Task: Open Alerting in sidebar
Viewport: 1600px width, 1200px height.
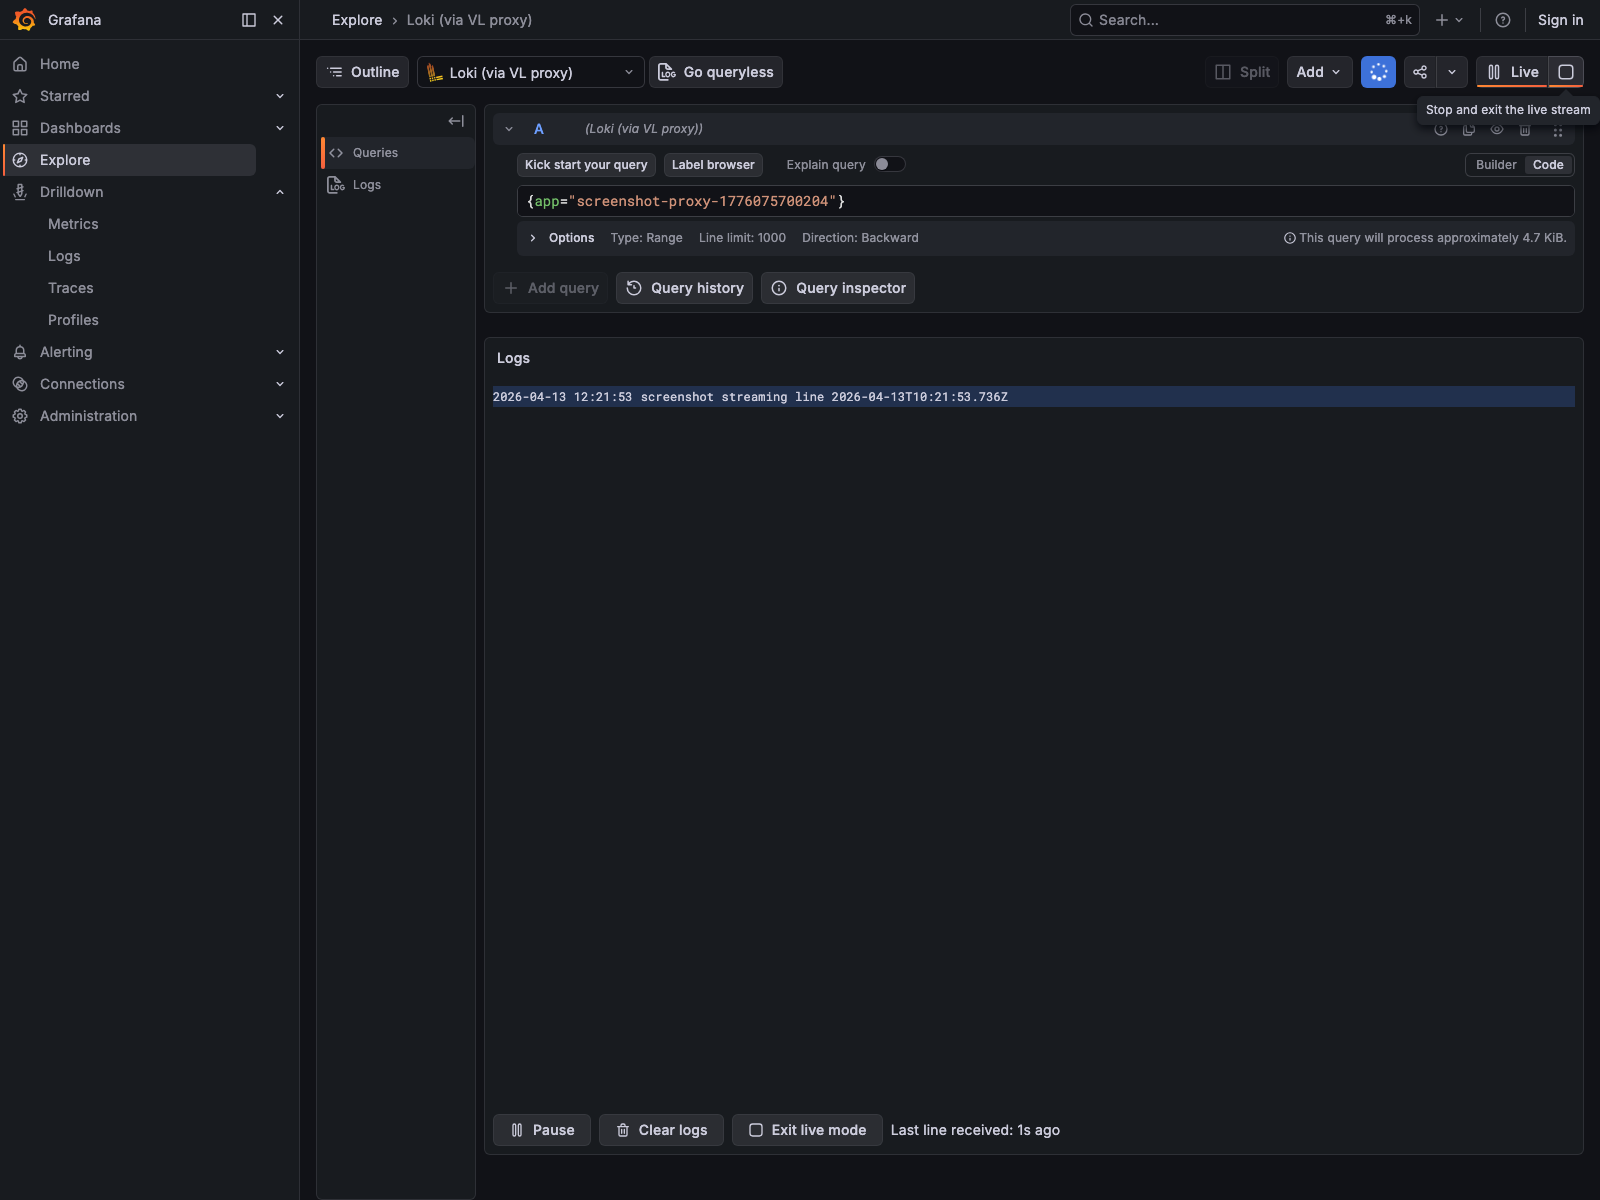Action: pyautogui.click(x=66, y=352)
